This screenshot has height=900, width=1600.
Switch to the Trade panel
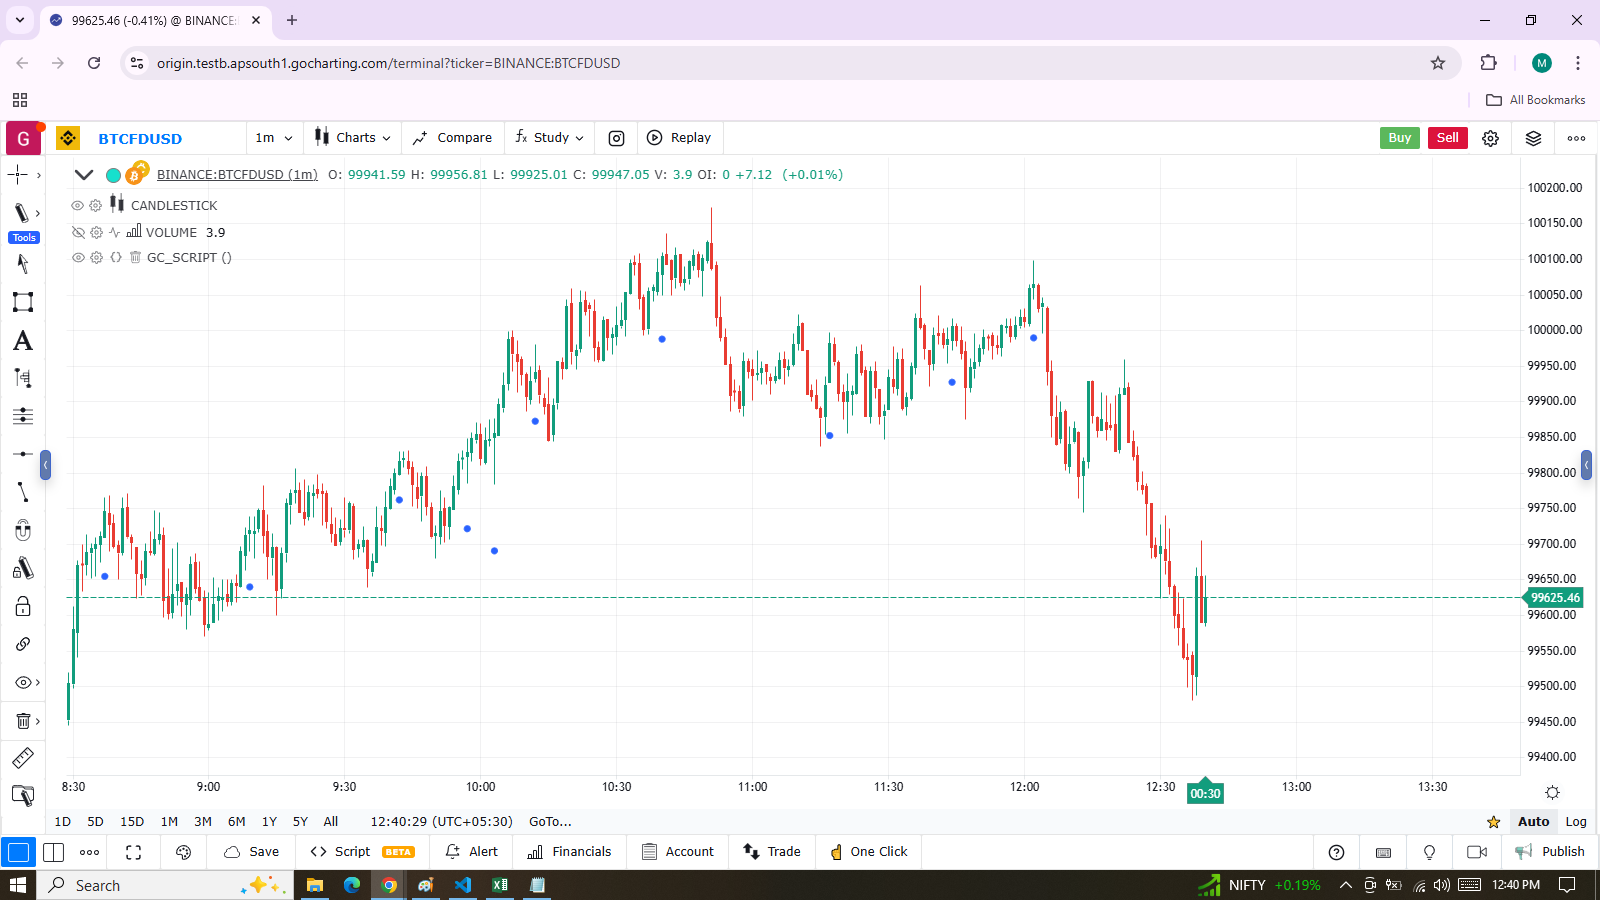point(772,852)
